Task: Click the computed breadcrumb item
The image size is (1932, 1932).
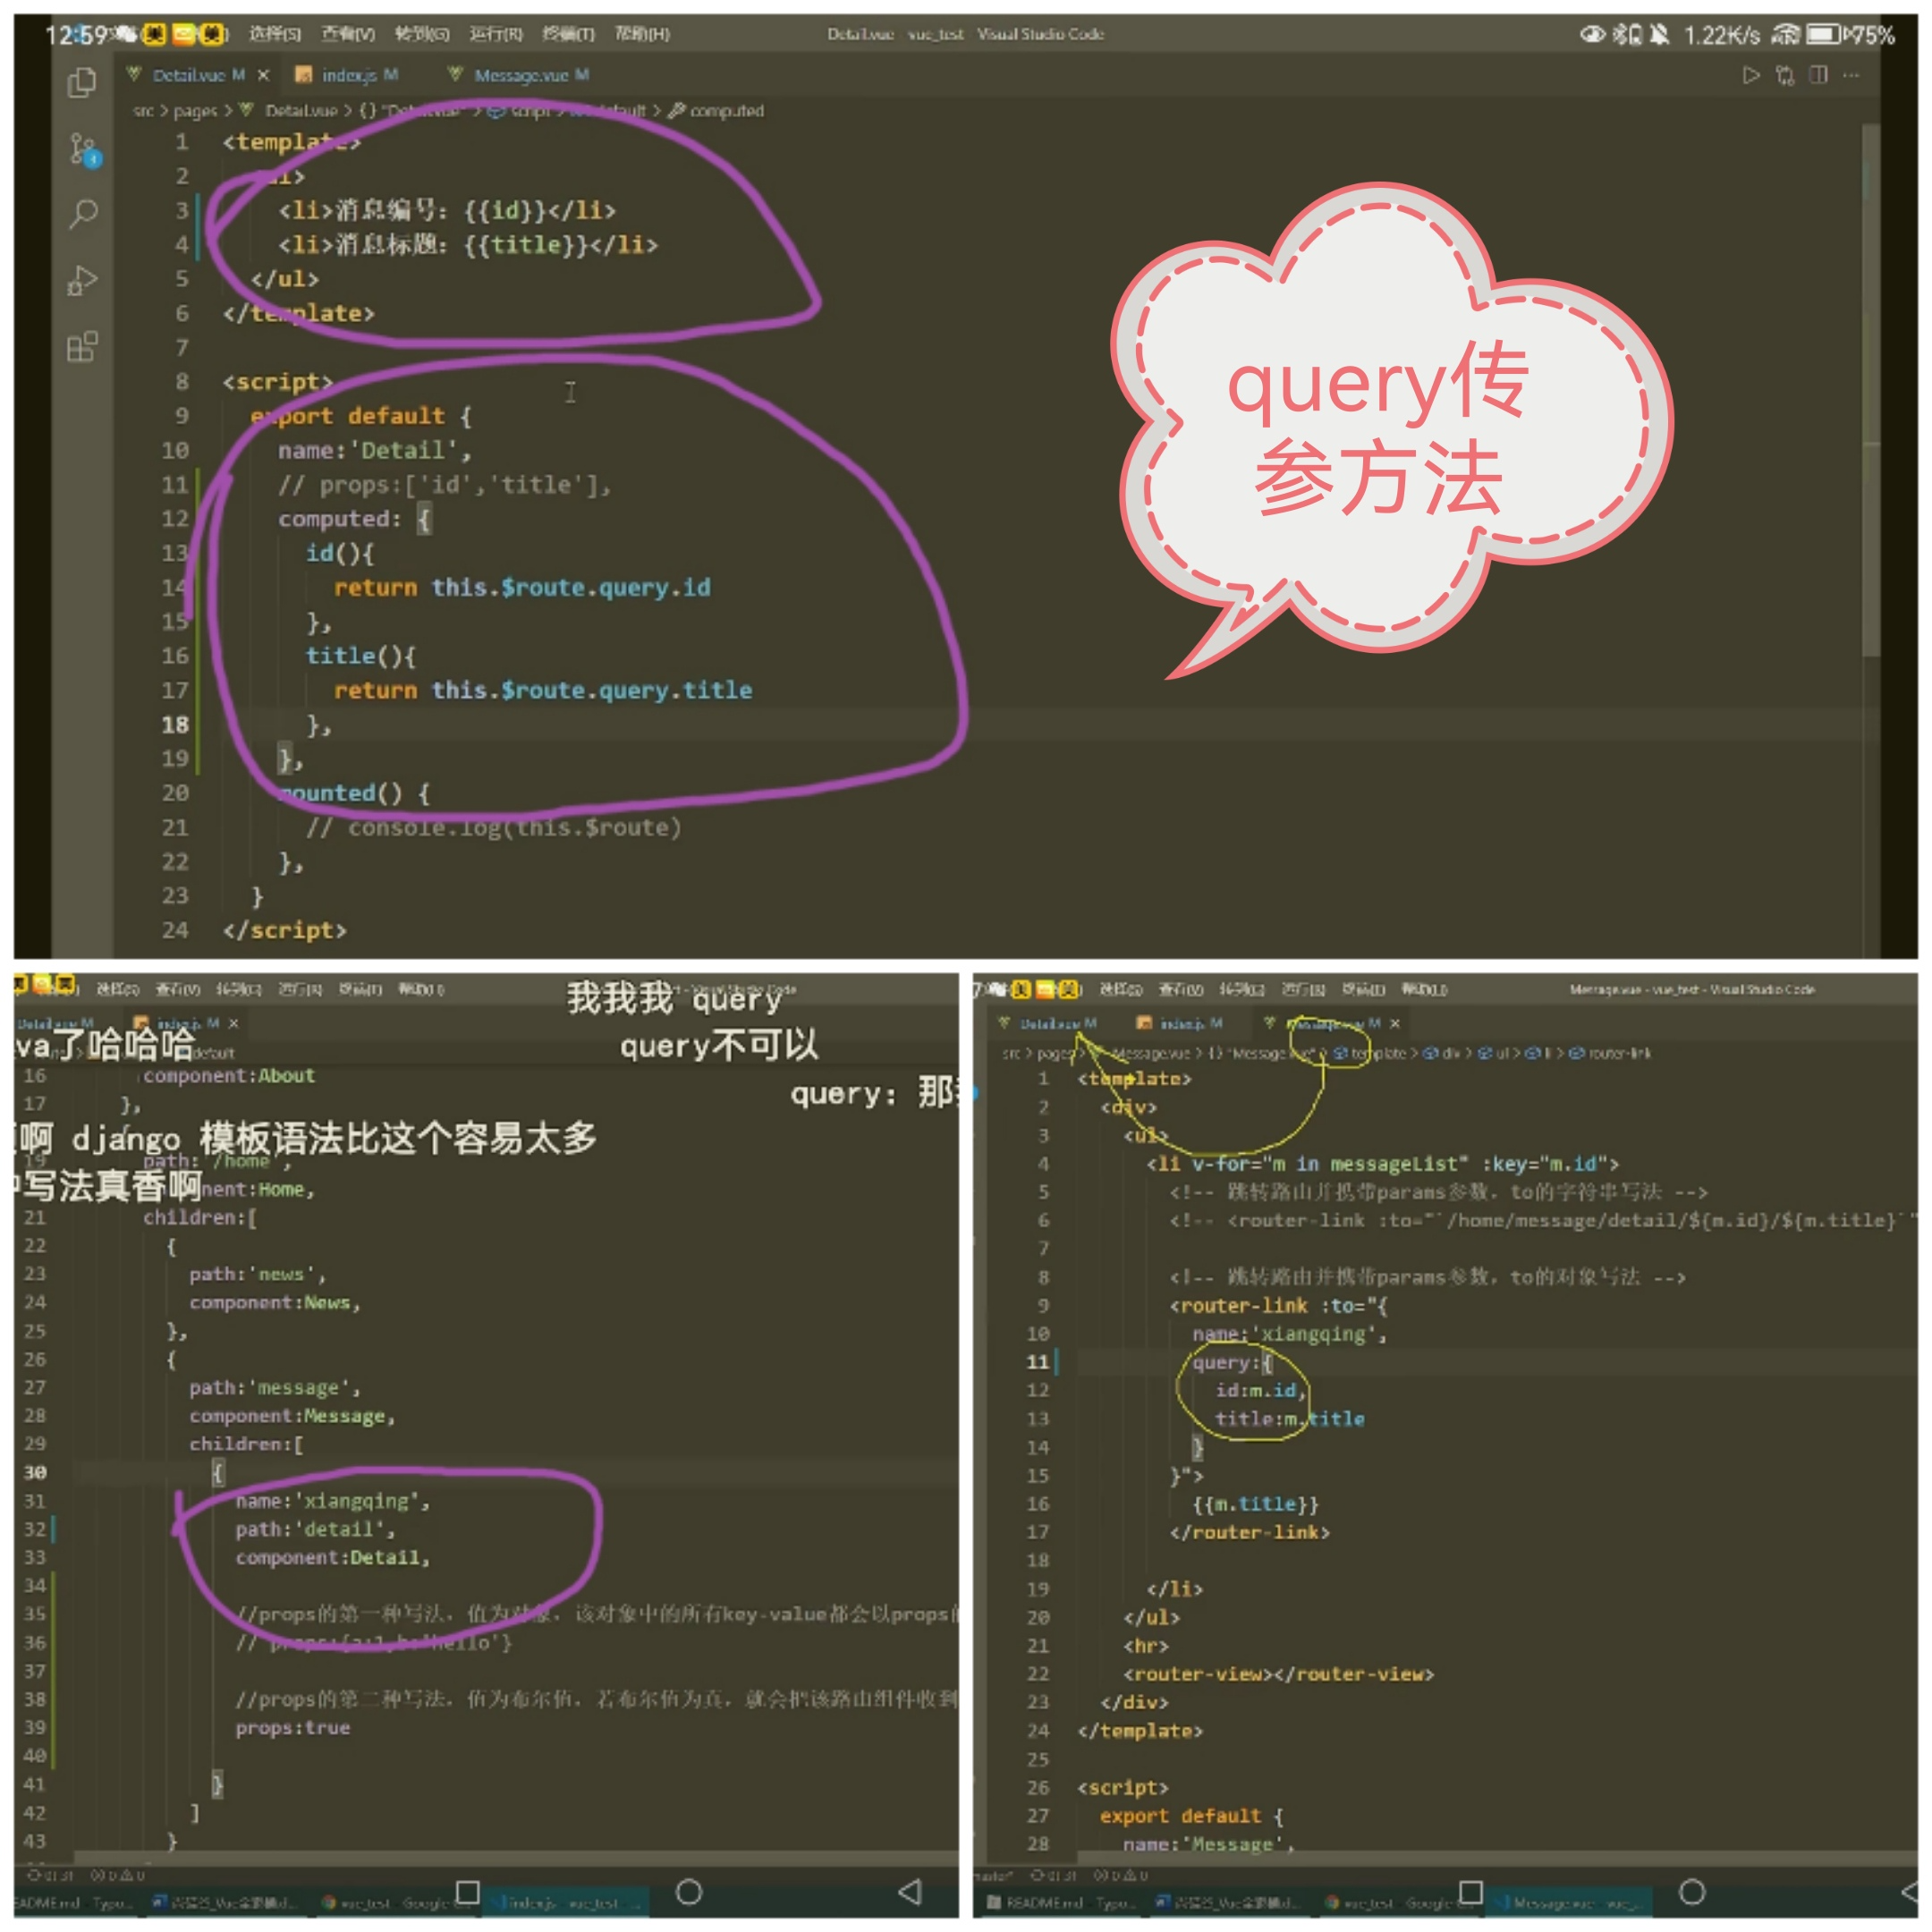Action: (x=726, y=111)
